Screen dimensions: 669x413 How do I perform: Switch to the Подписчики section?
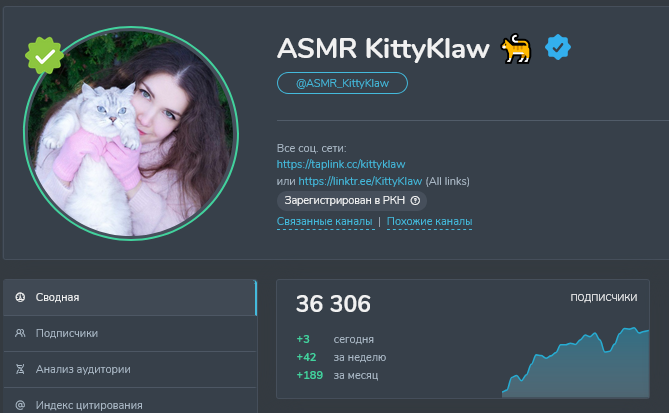pyautogui.click(x=130, y=334)
